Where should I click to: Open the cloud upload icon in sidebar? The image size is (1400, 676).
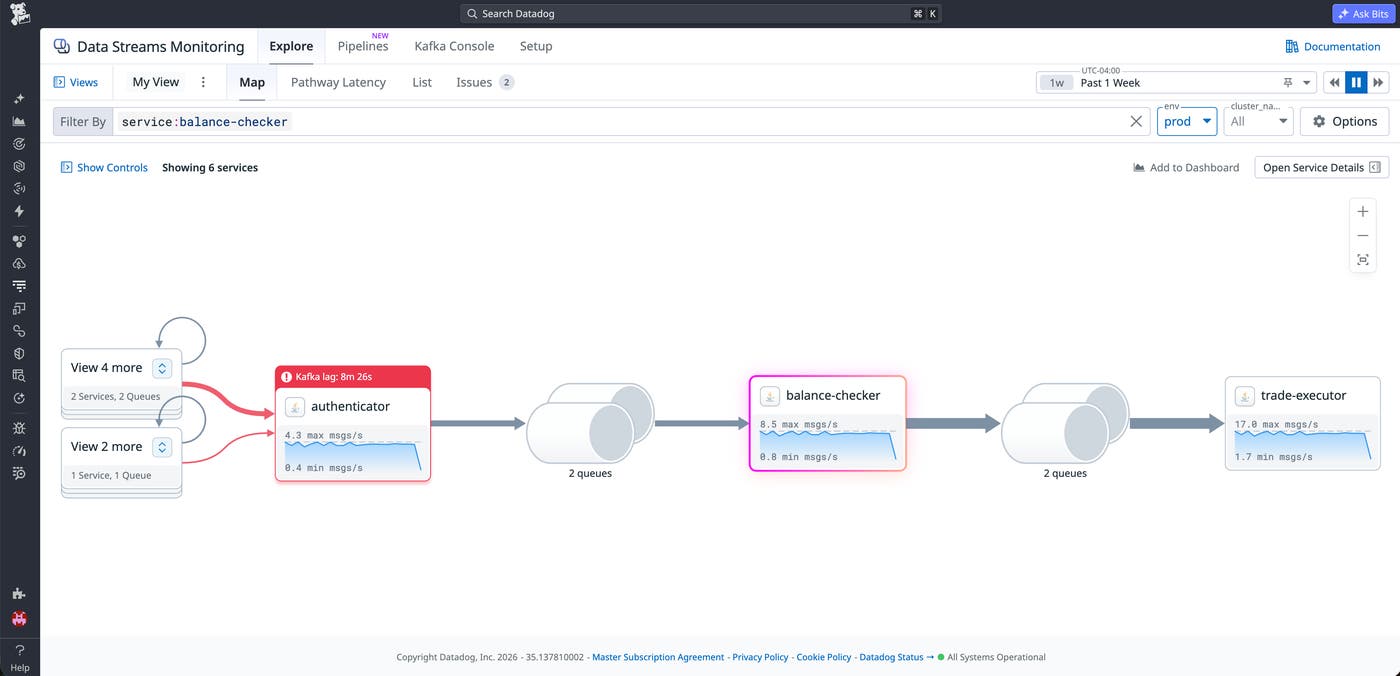(x=19, y=263)
